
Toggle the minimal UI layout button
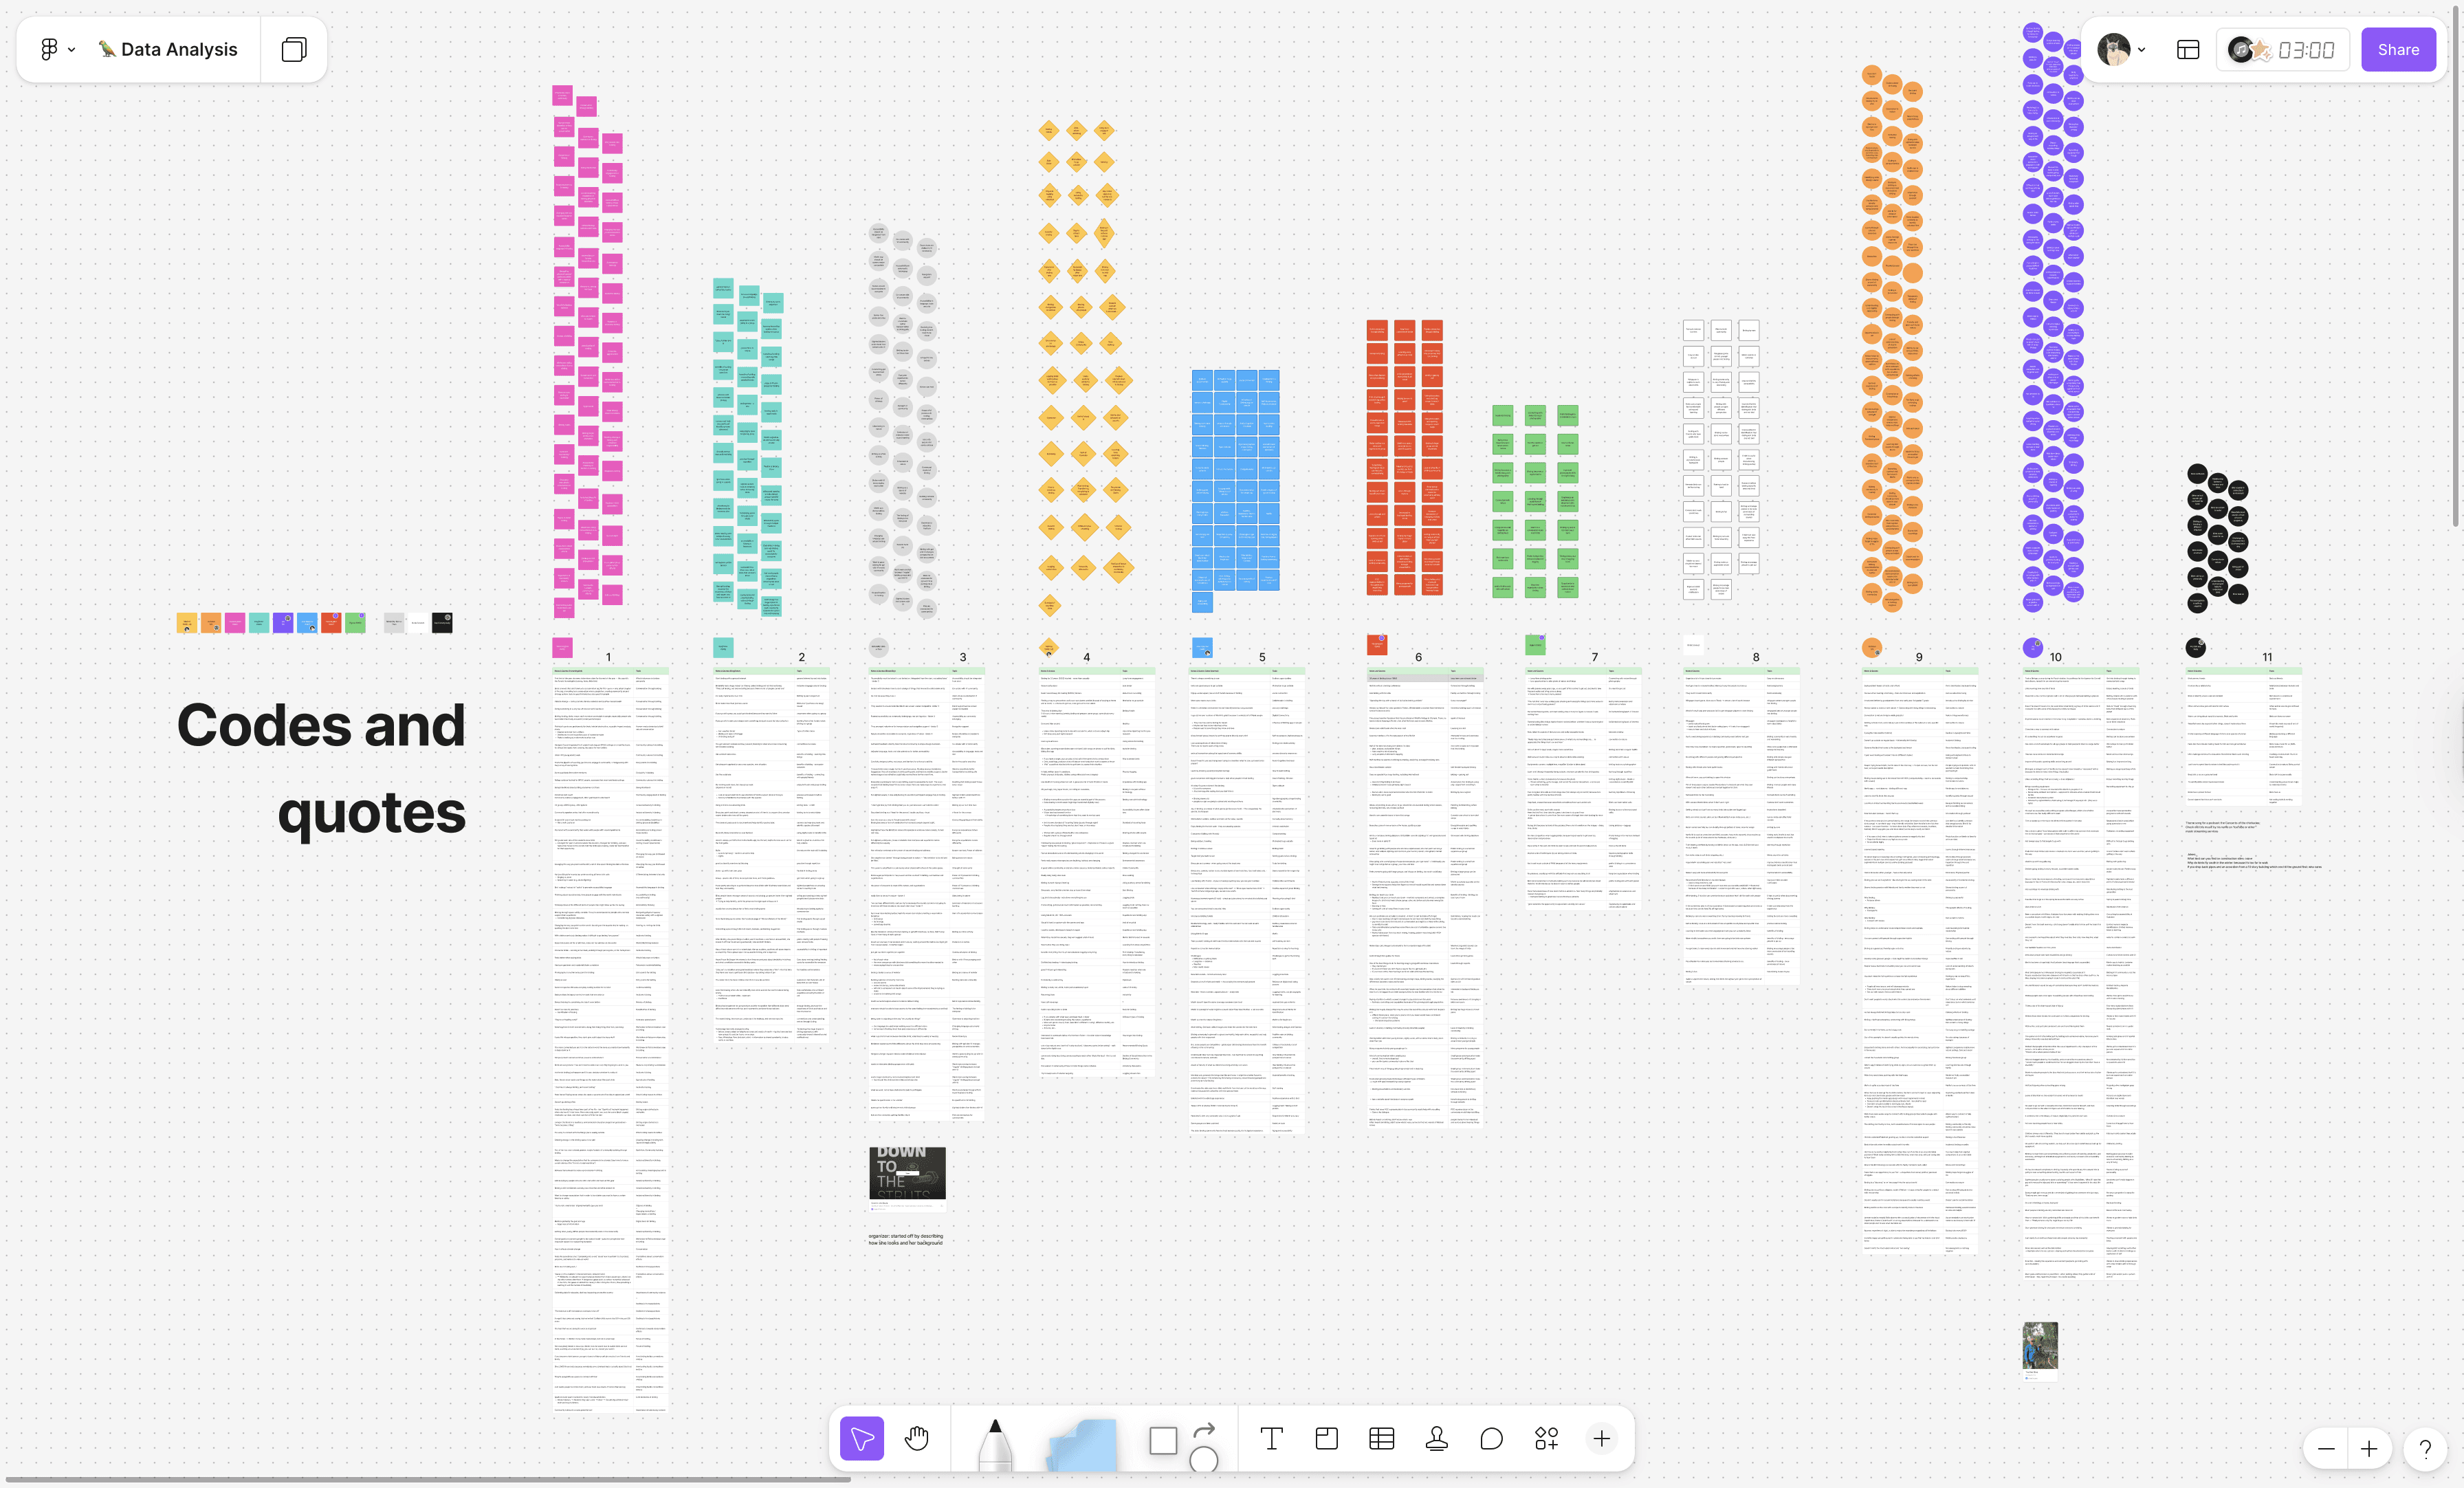[x=2188, y=49]
